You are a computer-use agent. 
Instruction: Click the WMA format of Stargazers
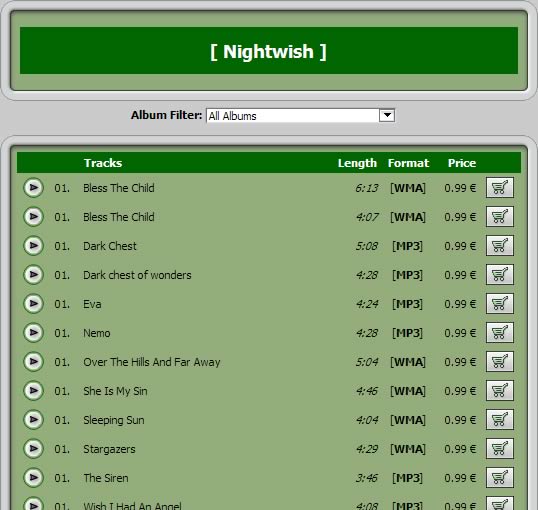click(x=408, y=449)
